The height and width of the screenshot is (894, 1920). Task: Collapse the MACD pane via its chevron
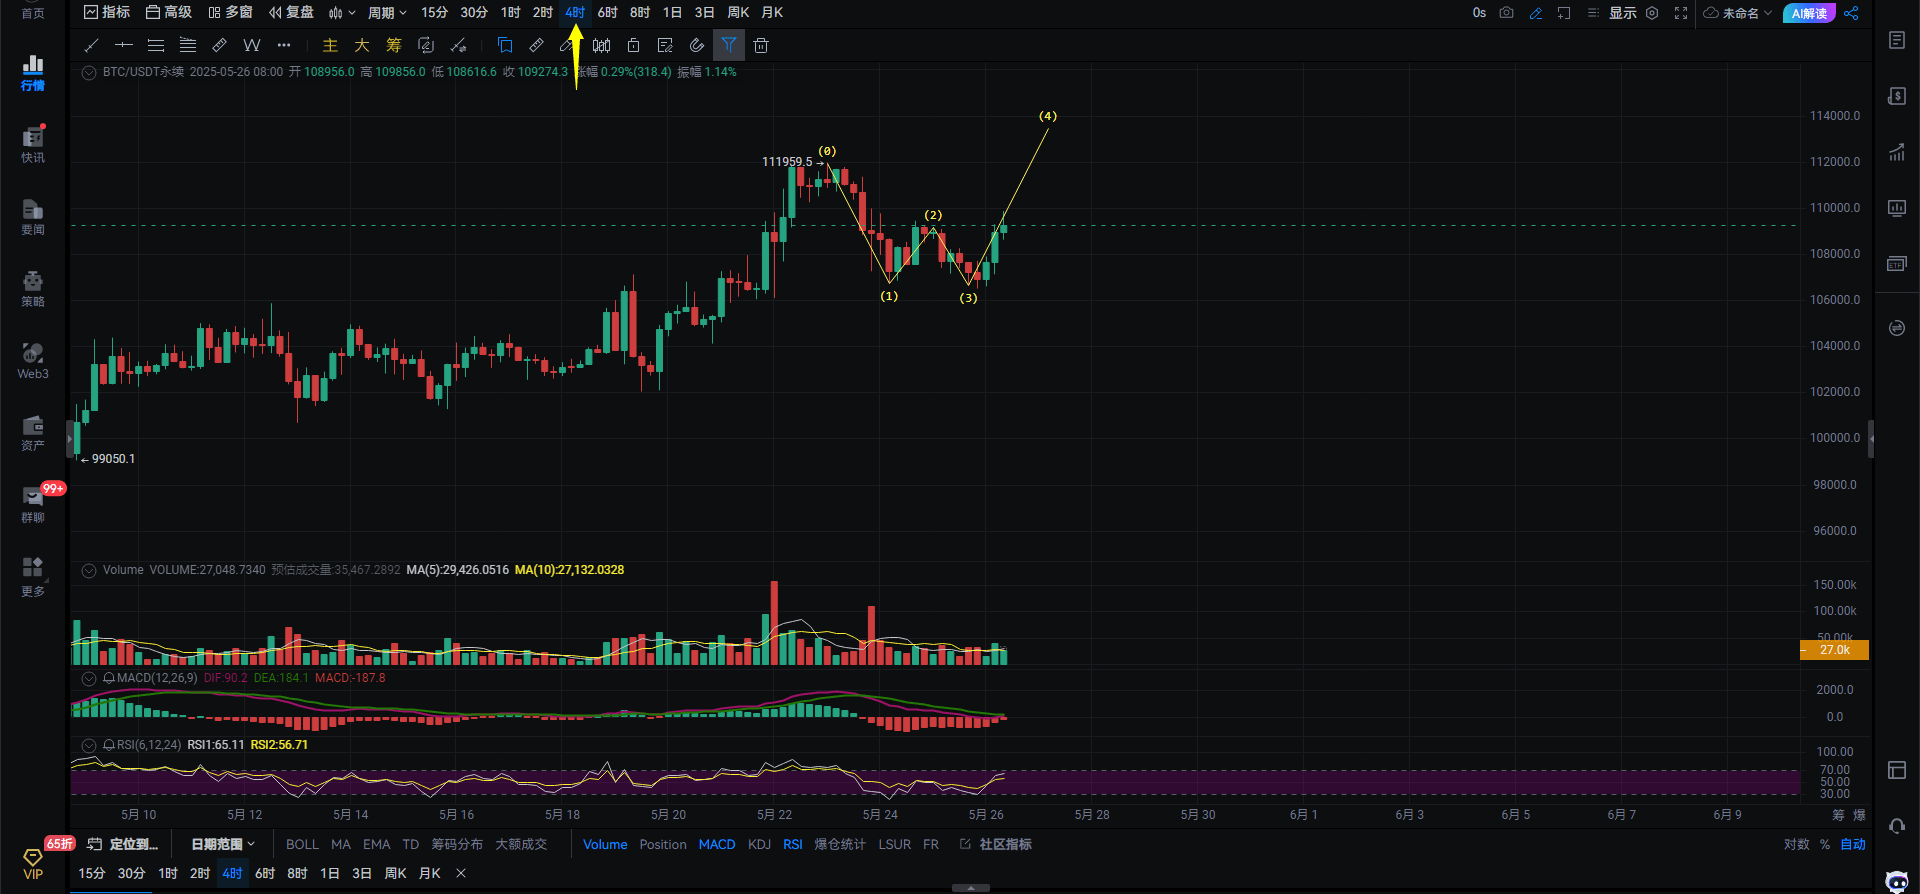[x=89, y=678]
